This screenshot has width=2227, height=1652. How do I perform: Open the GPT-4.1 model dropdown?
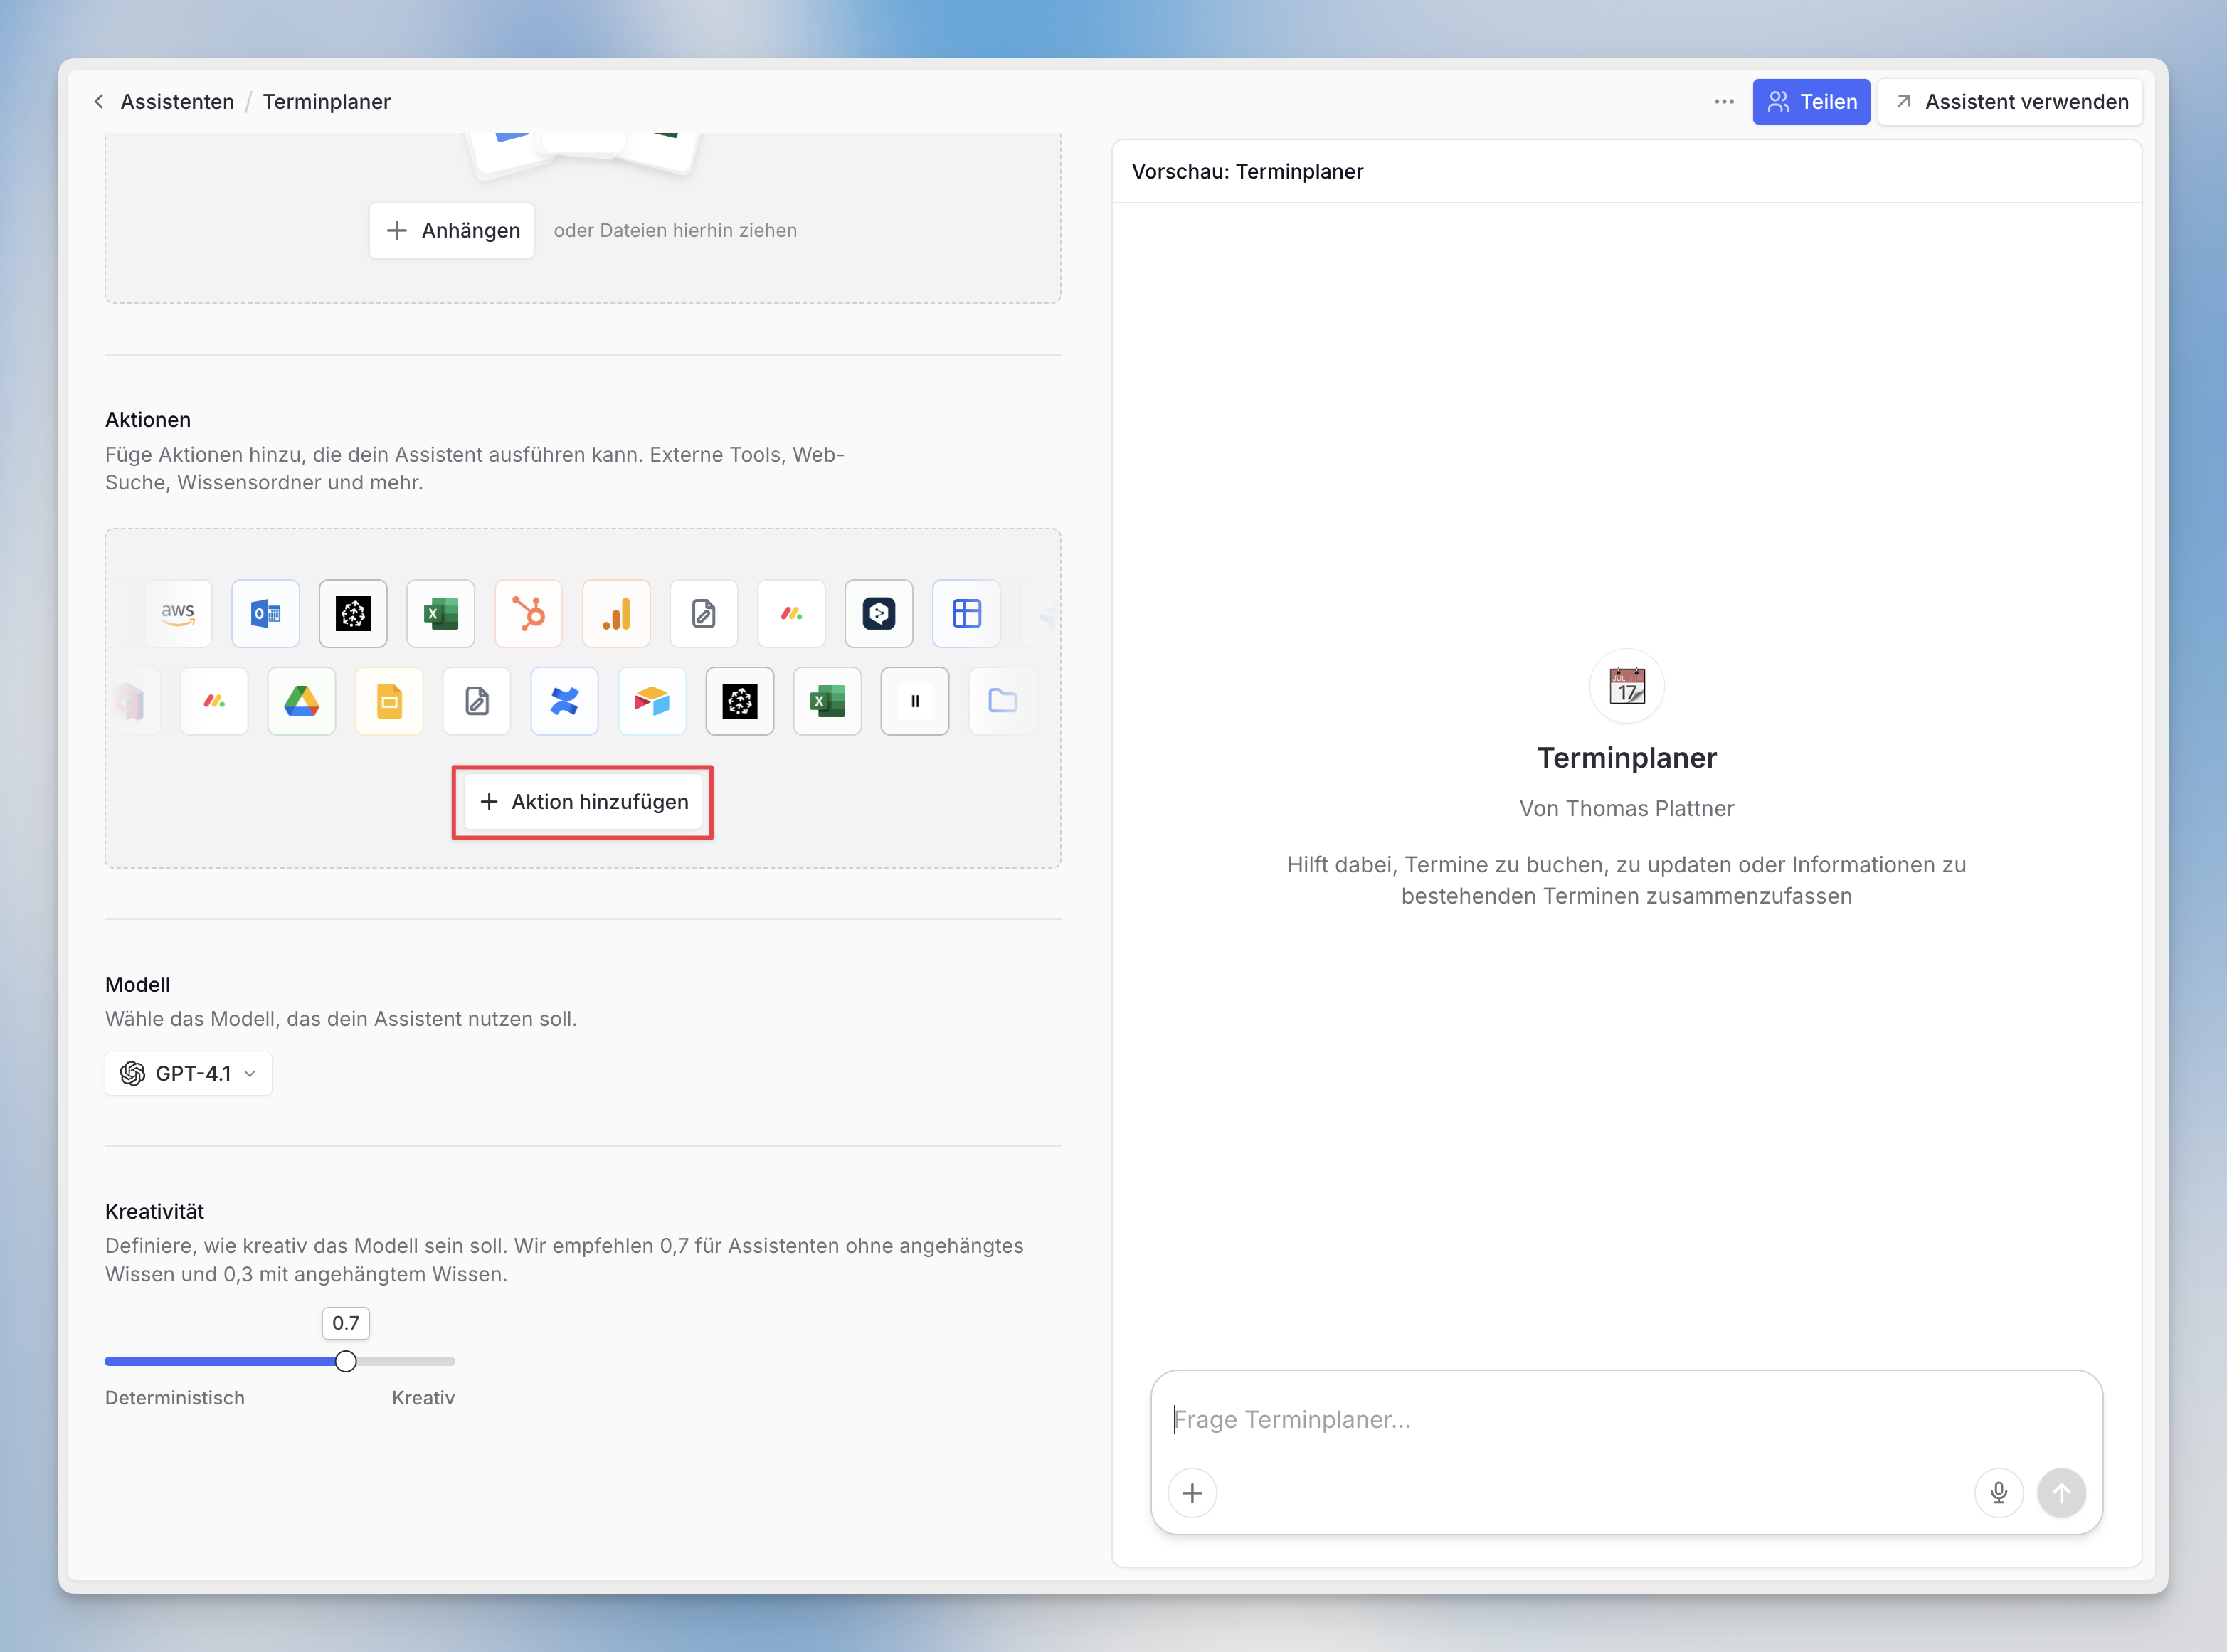coord(188,1073)
